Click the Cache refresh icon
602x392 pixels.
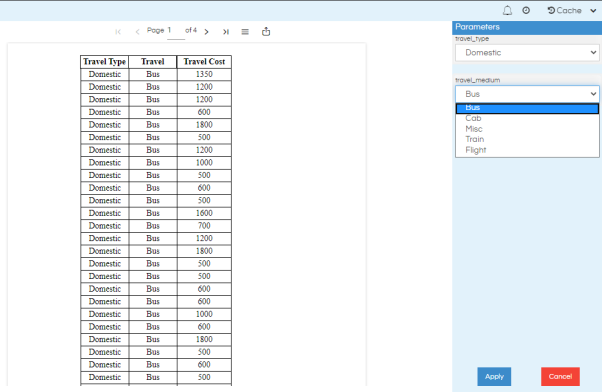tap(551, 10)
